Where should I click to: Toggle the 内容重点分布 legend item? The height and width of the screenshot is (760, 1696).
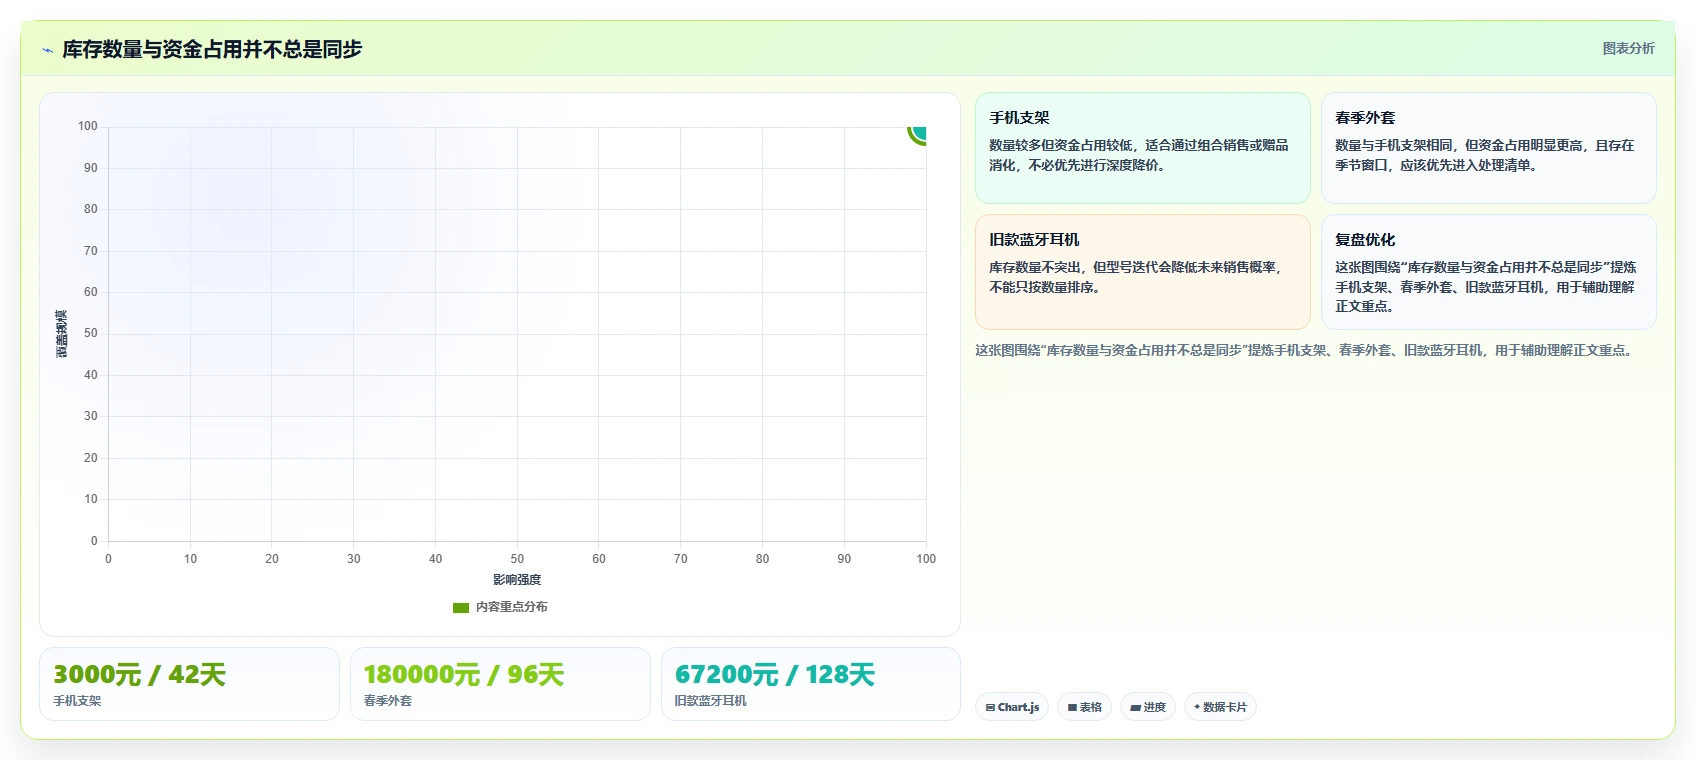coord(500,607)
